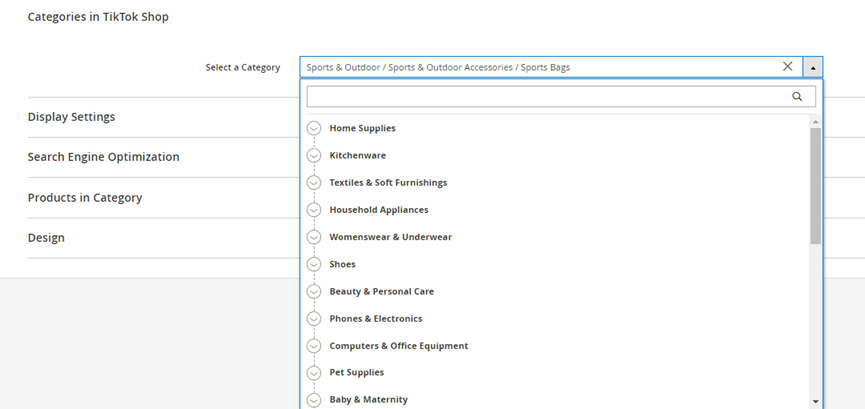Image resolution: width=865 pixels, height=409 pixels.
Task: Expand Phones & Electronics chevron icon
Action: 314,319
